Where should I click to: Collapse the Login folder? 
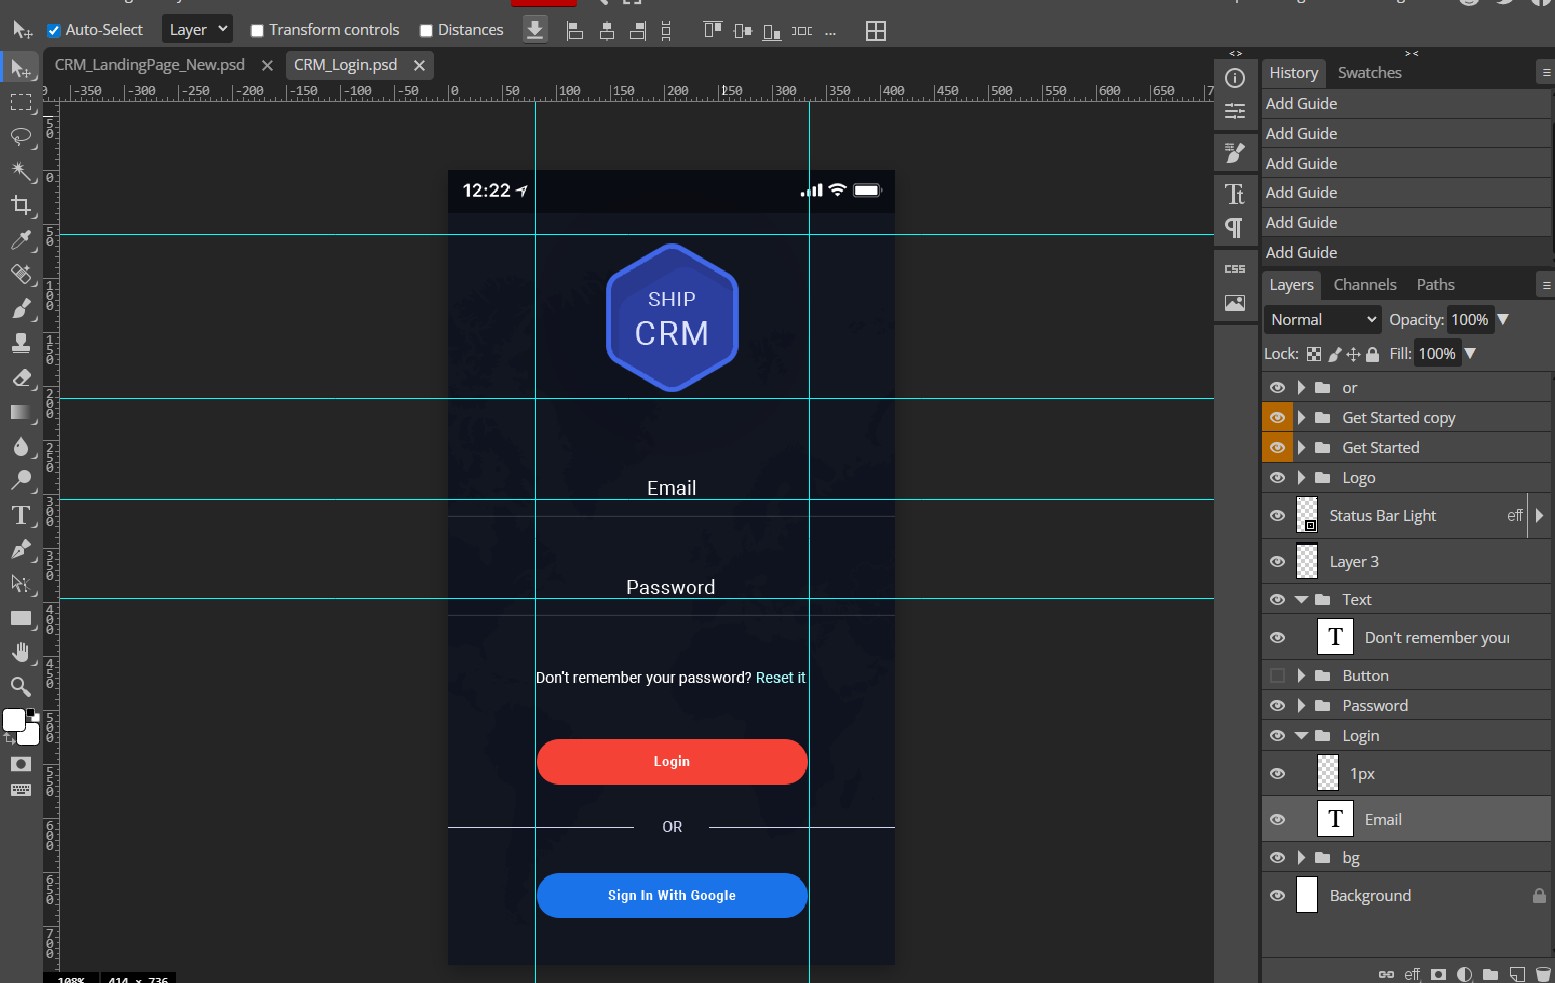pos(1301,736)
